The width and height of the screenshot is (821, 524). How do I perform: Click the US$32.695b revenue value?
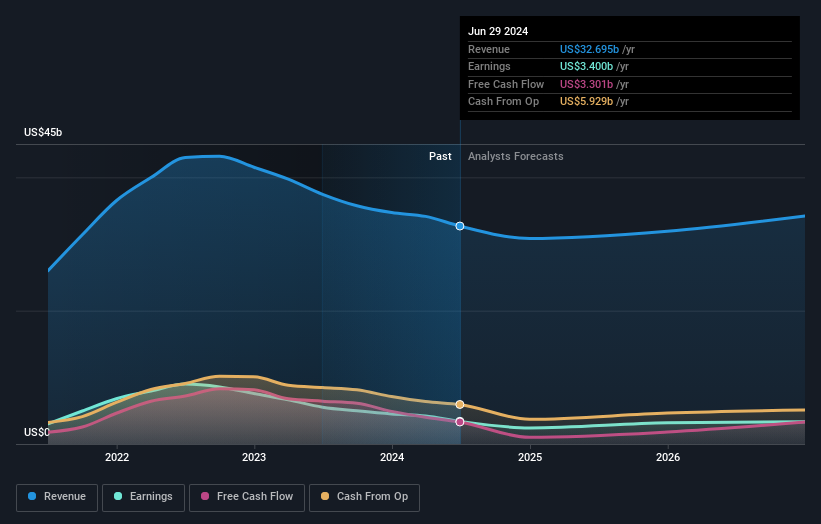click(590, 49)
